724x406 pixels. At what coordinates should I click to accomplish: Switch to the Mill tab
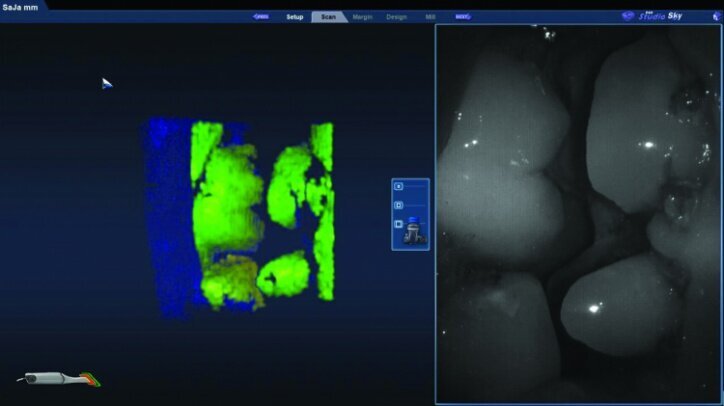click(x=428, y=17)
